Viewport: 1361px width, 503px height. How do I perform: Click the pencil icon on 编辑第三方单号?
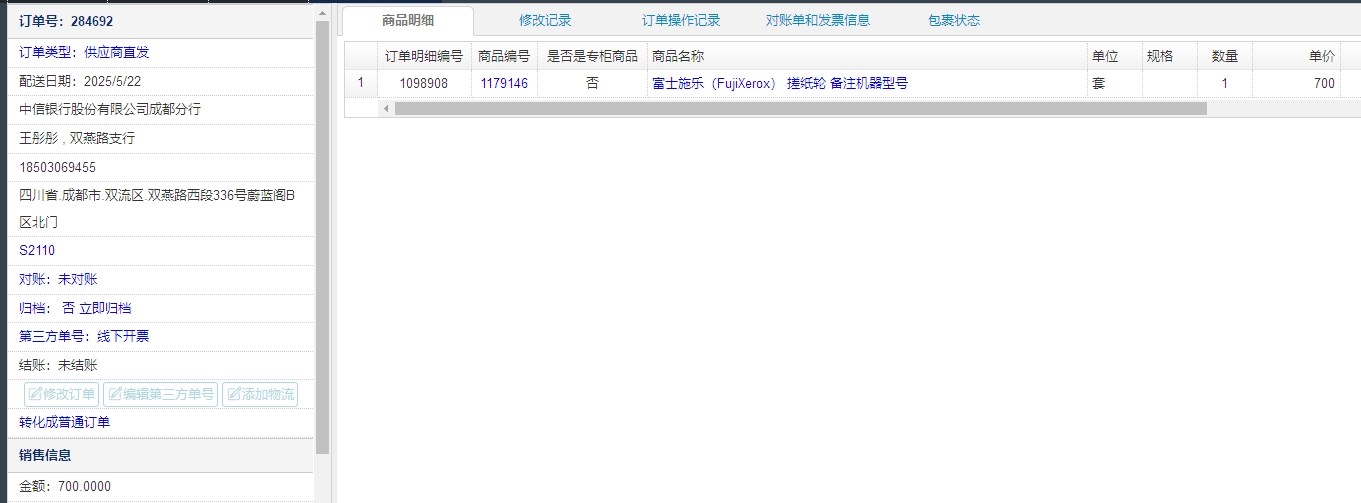pyautogui.click(x=114, y=394)
